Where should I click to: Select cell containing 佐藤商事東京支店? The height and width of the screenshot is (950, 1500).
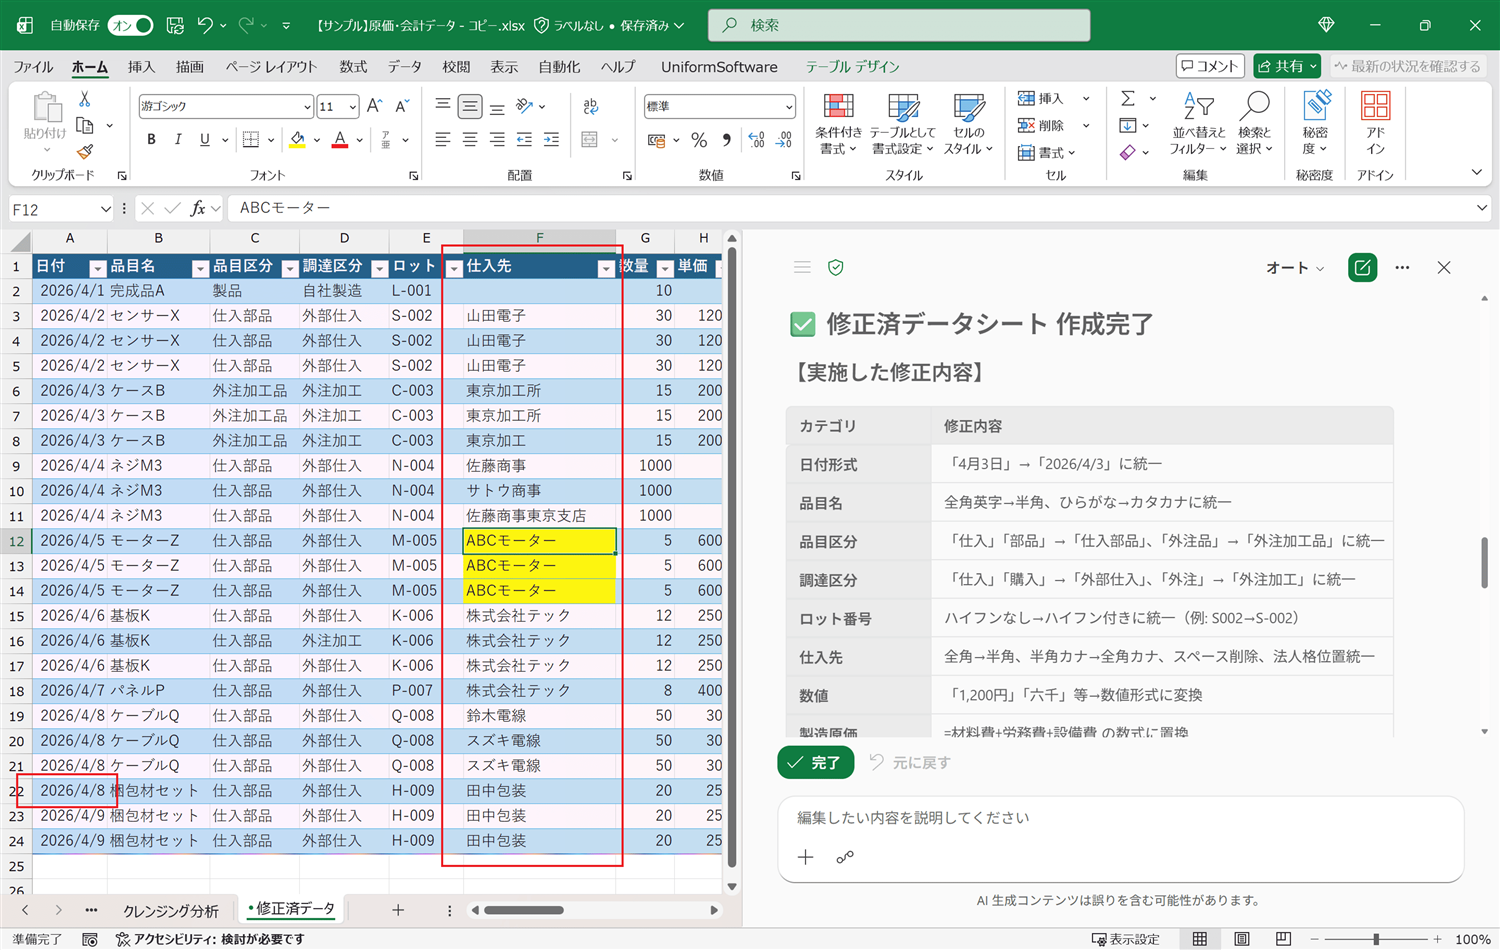[x=539, y=515]
